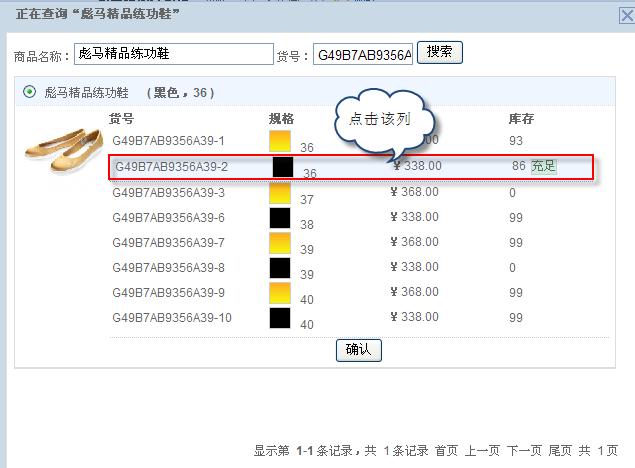Go to 首页 first page
Viewport: 635px width, 468px height.
447,451
